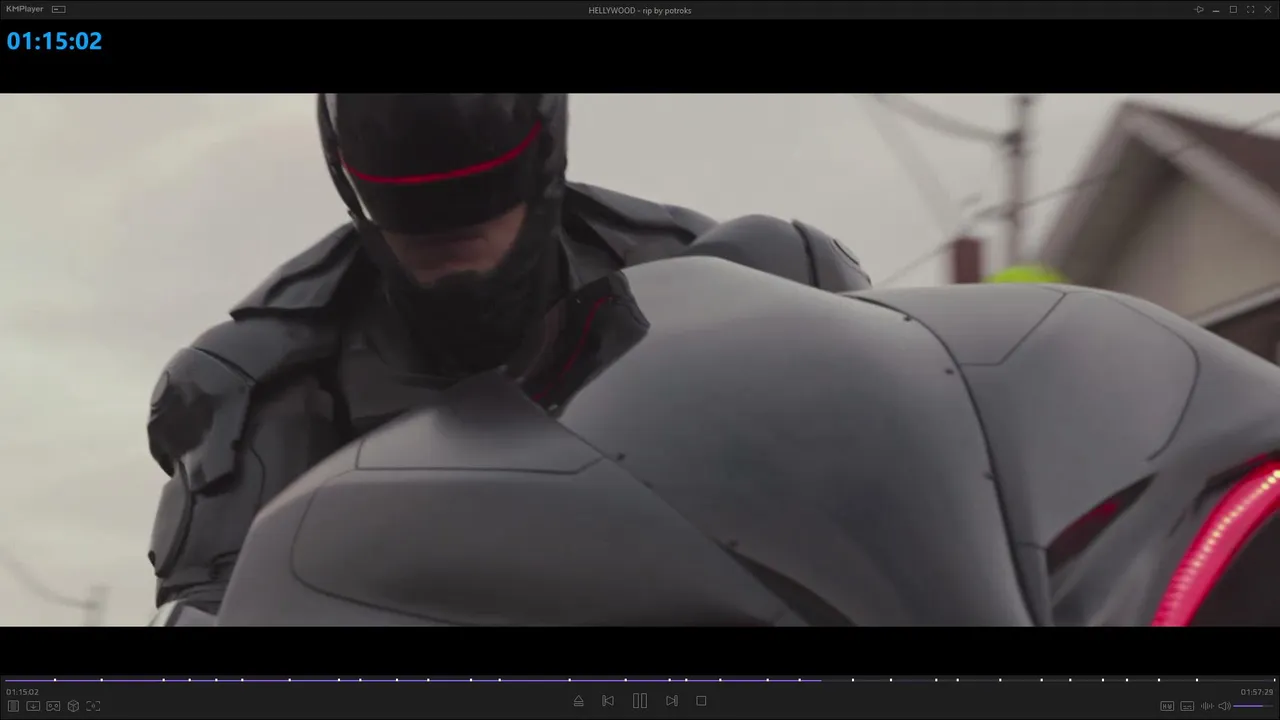The image size is (1280, 720).
Task: Click the HELLYWOOD - rip by potroks title
Action: (640, 10)
